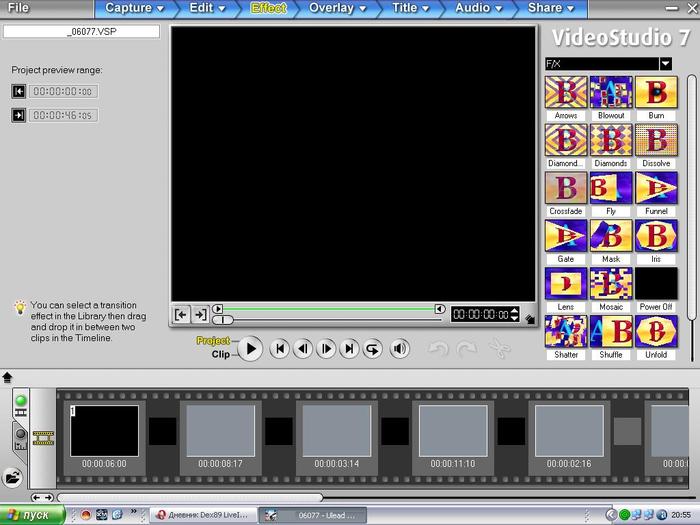Switch to the Edit step
Viewport: 700px width, 525px height.
coord(207,8)
